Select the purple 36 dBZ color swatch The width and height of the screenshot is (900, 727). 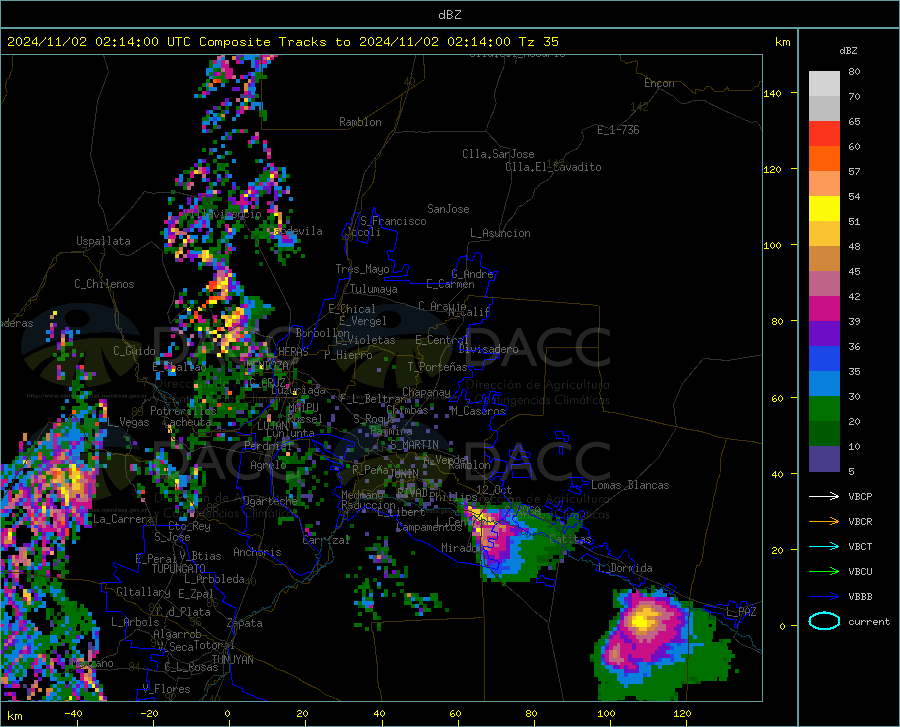click(x=824, y=334)
